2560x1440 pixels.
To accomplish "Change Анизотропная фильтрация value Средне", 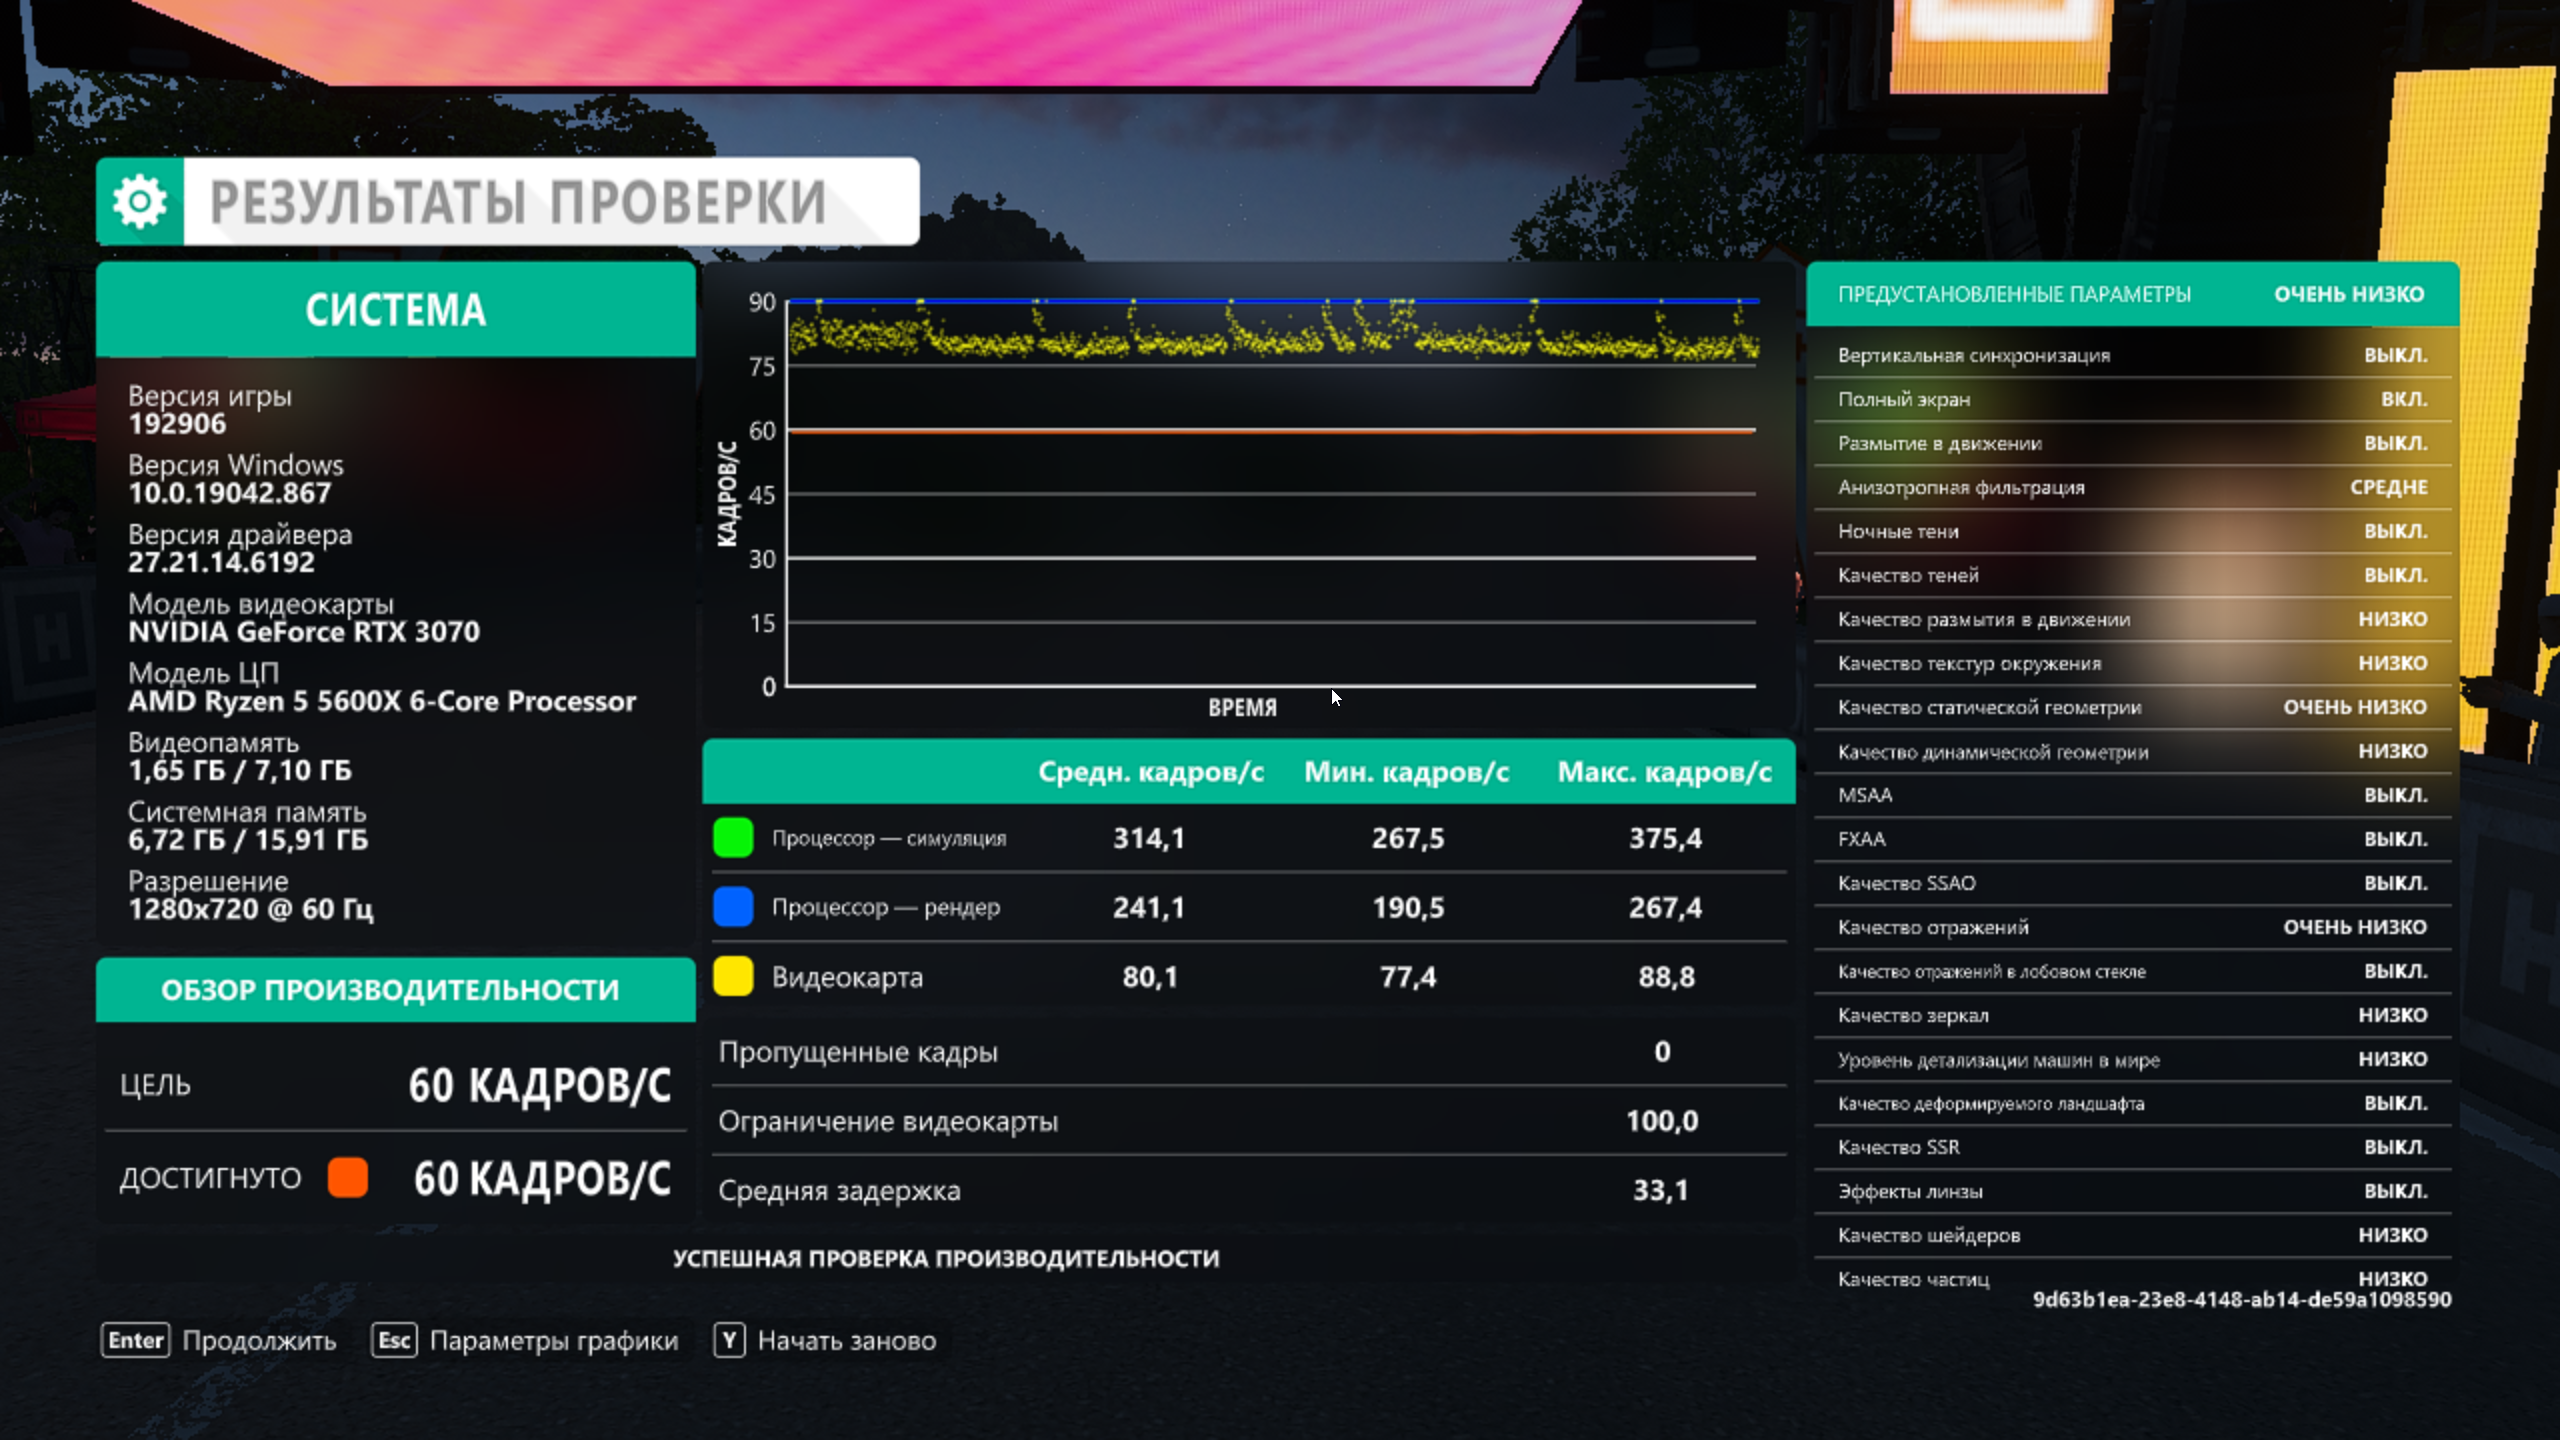I will tap(2388, 487).
